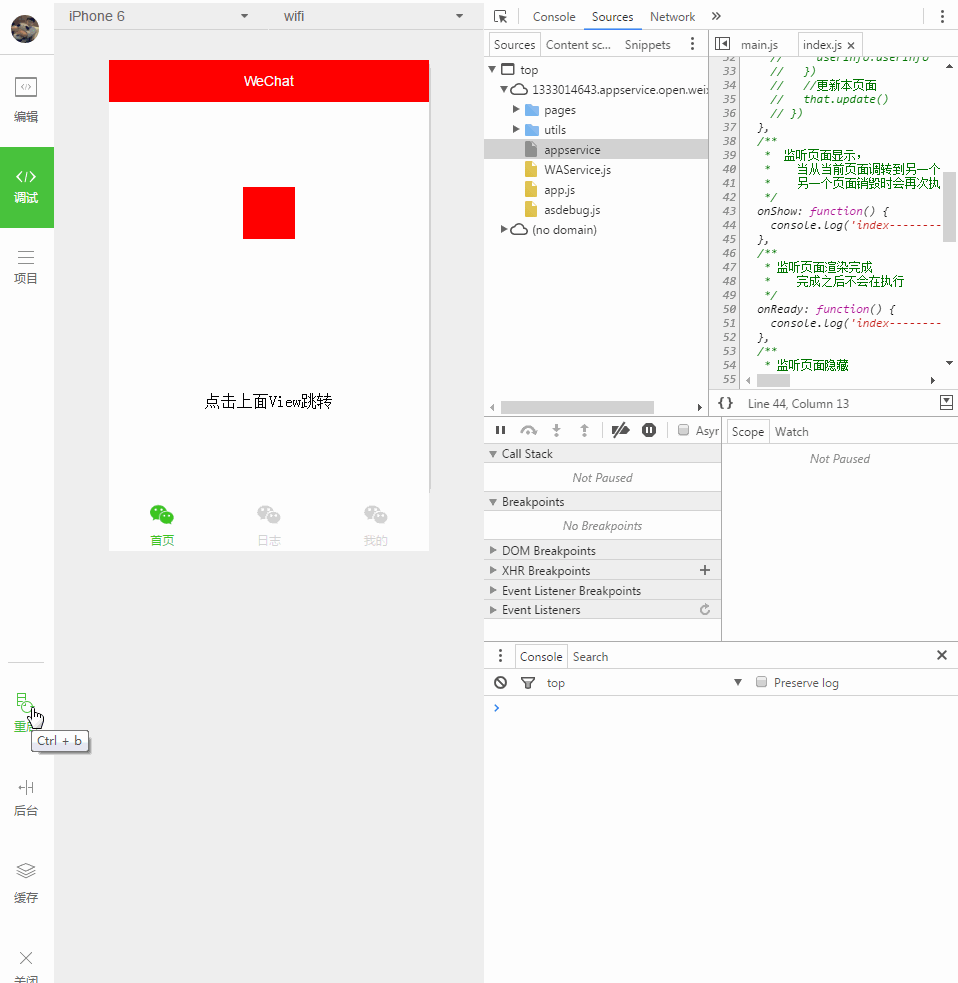
Task: Expand the pages folder in the file tree
Action: (x=518, y=110)
